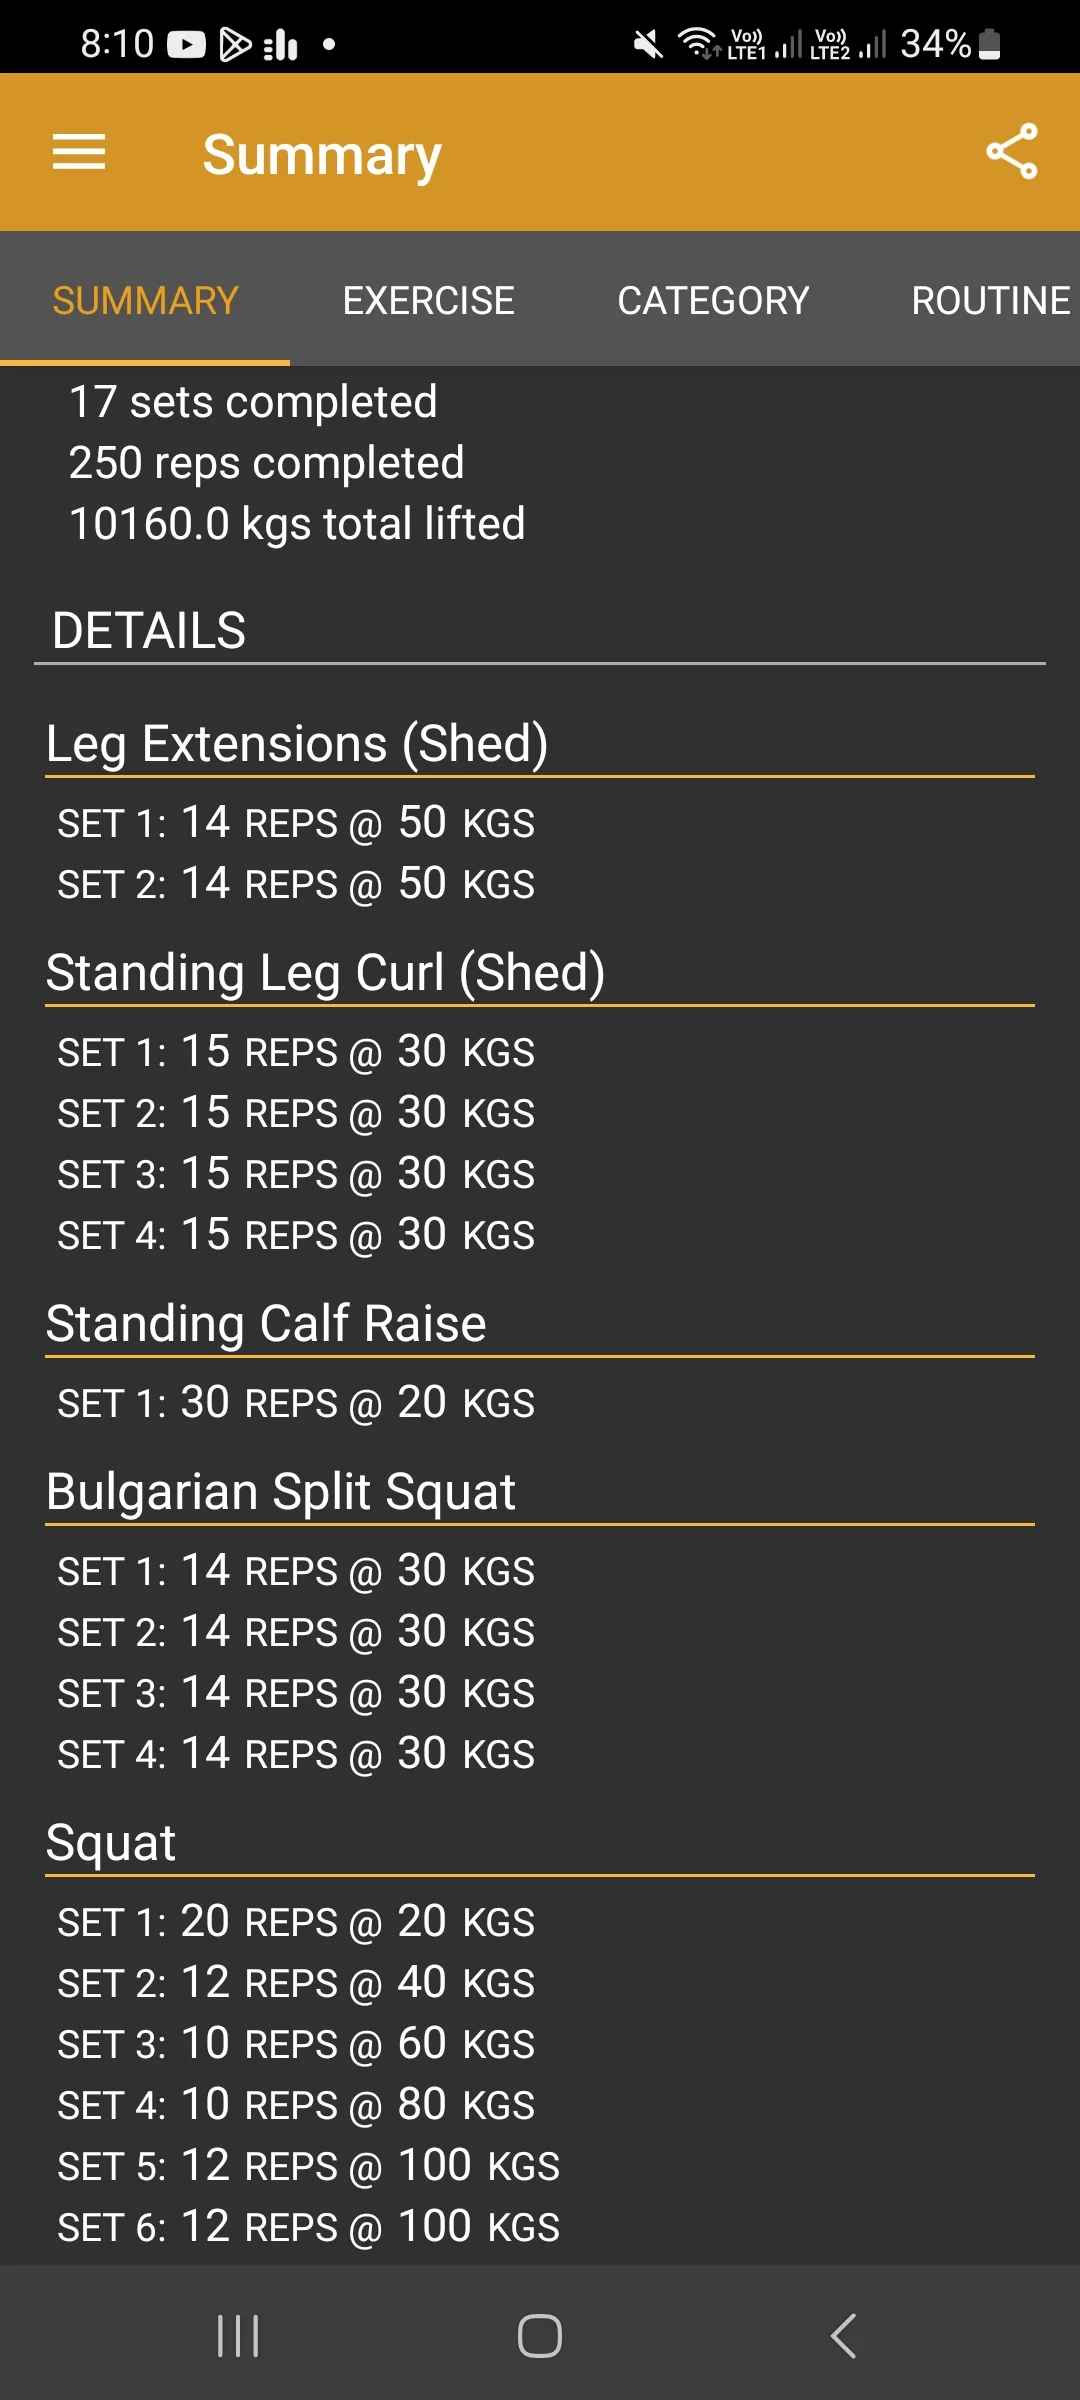Open Leg Extensions (Shed) exercise
1080x2400 pixels.
point(297,744)
